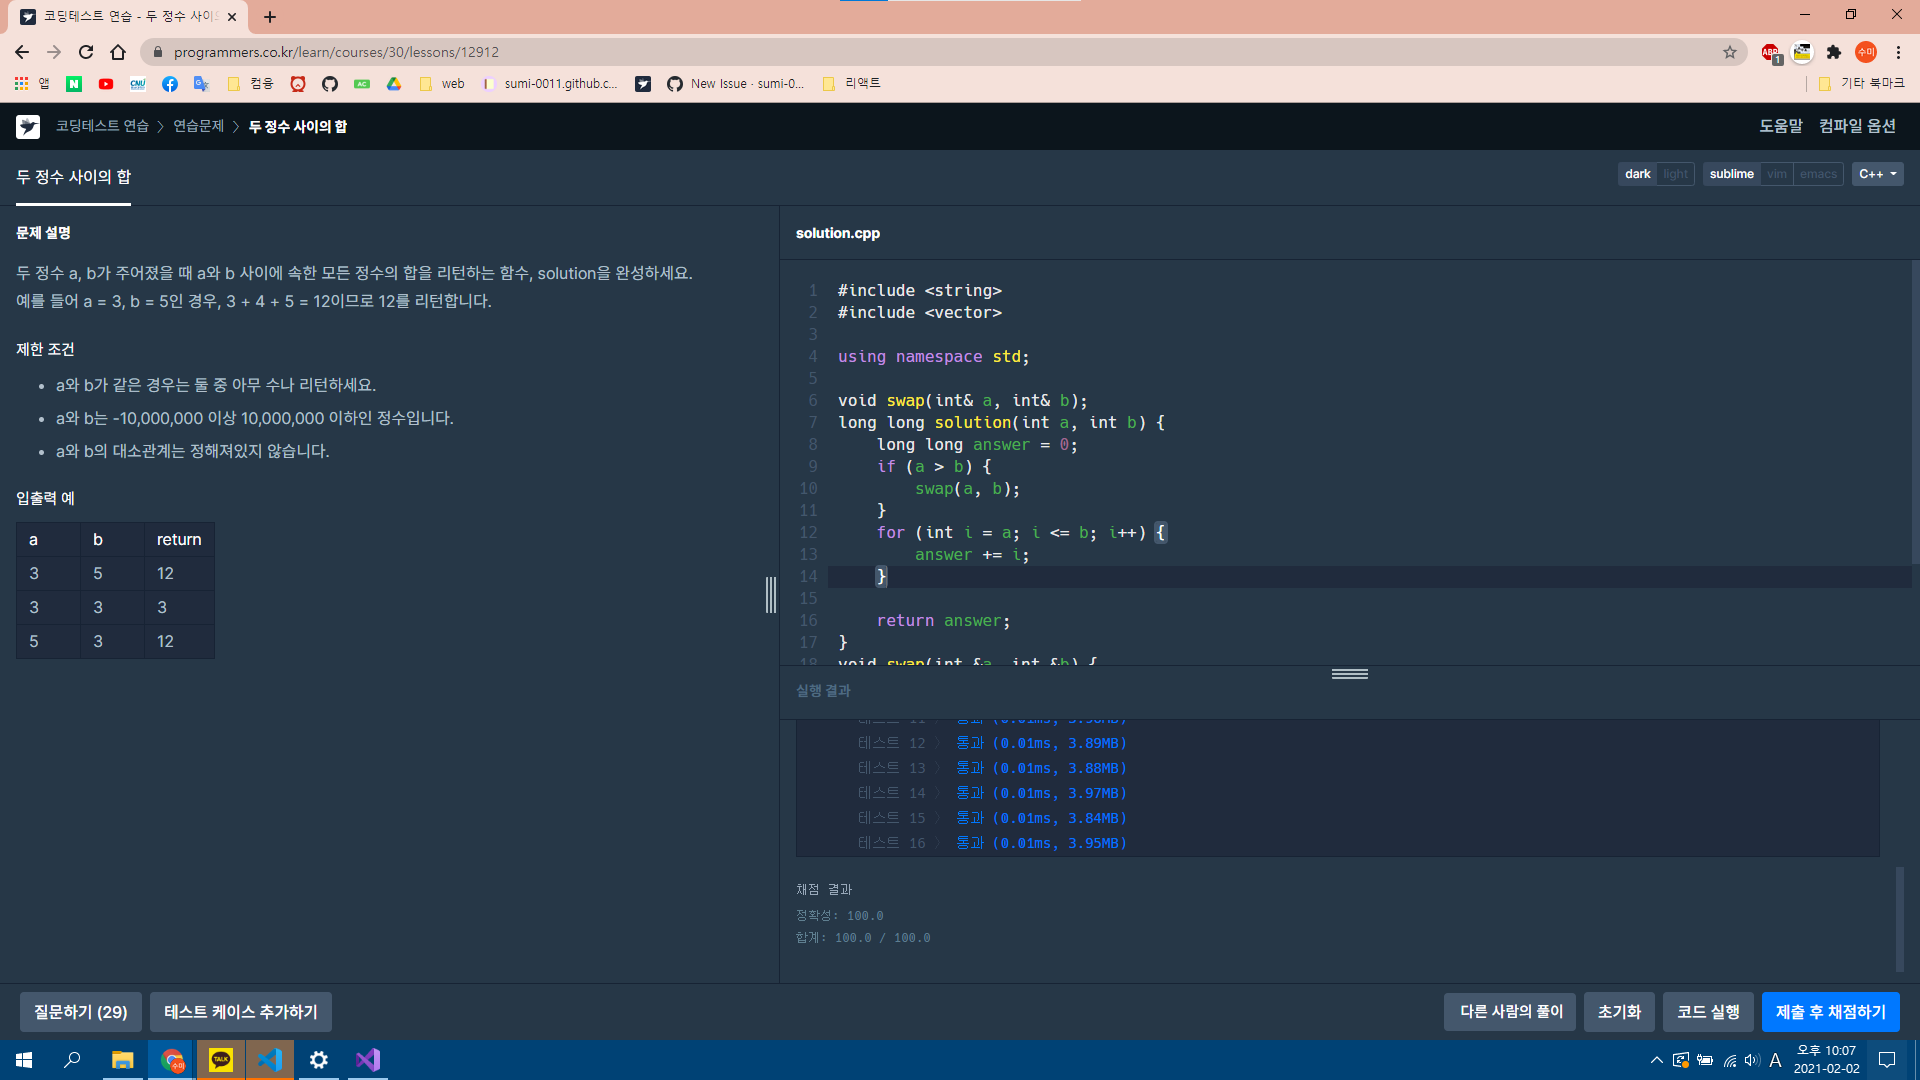Open the 기타 북마크 folder
The width and height of the screenshot is (1920, 1080).
[x=1861, y=84]
